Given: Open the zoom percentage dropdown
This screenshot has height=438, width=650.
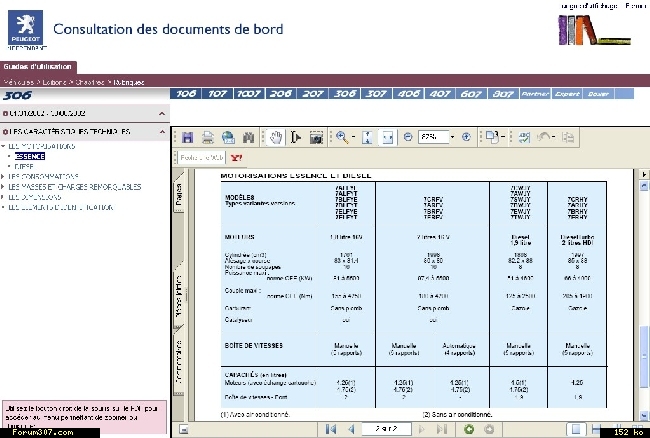Looking at the screenshot, I should pos(452,137).
